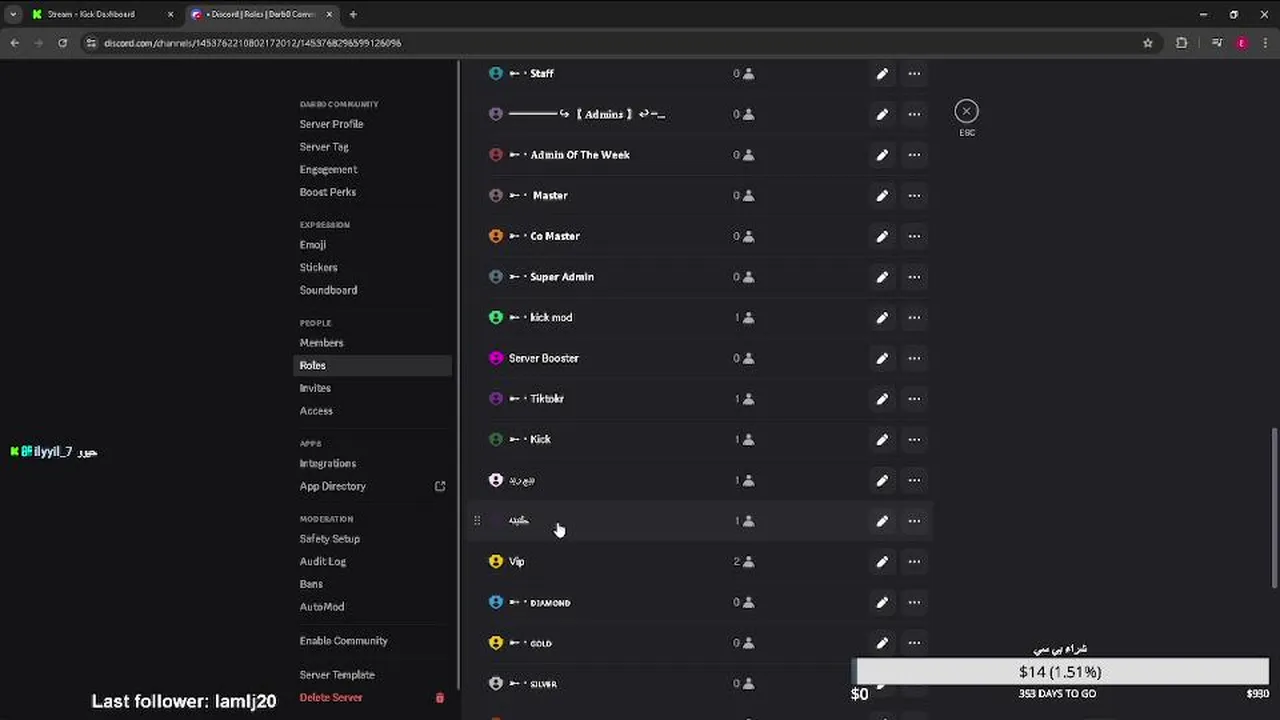View members count of kick mod role
This screenshot has width=1280, height=720.
pyautogui.click(x=744, y=318)
